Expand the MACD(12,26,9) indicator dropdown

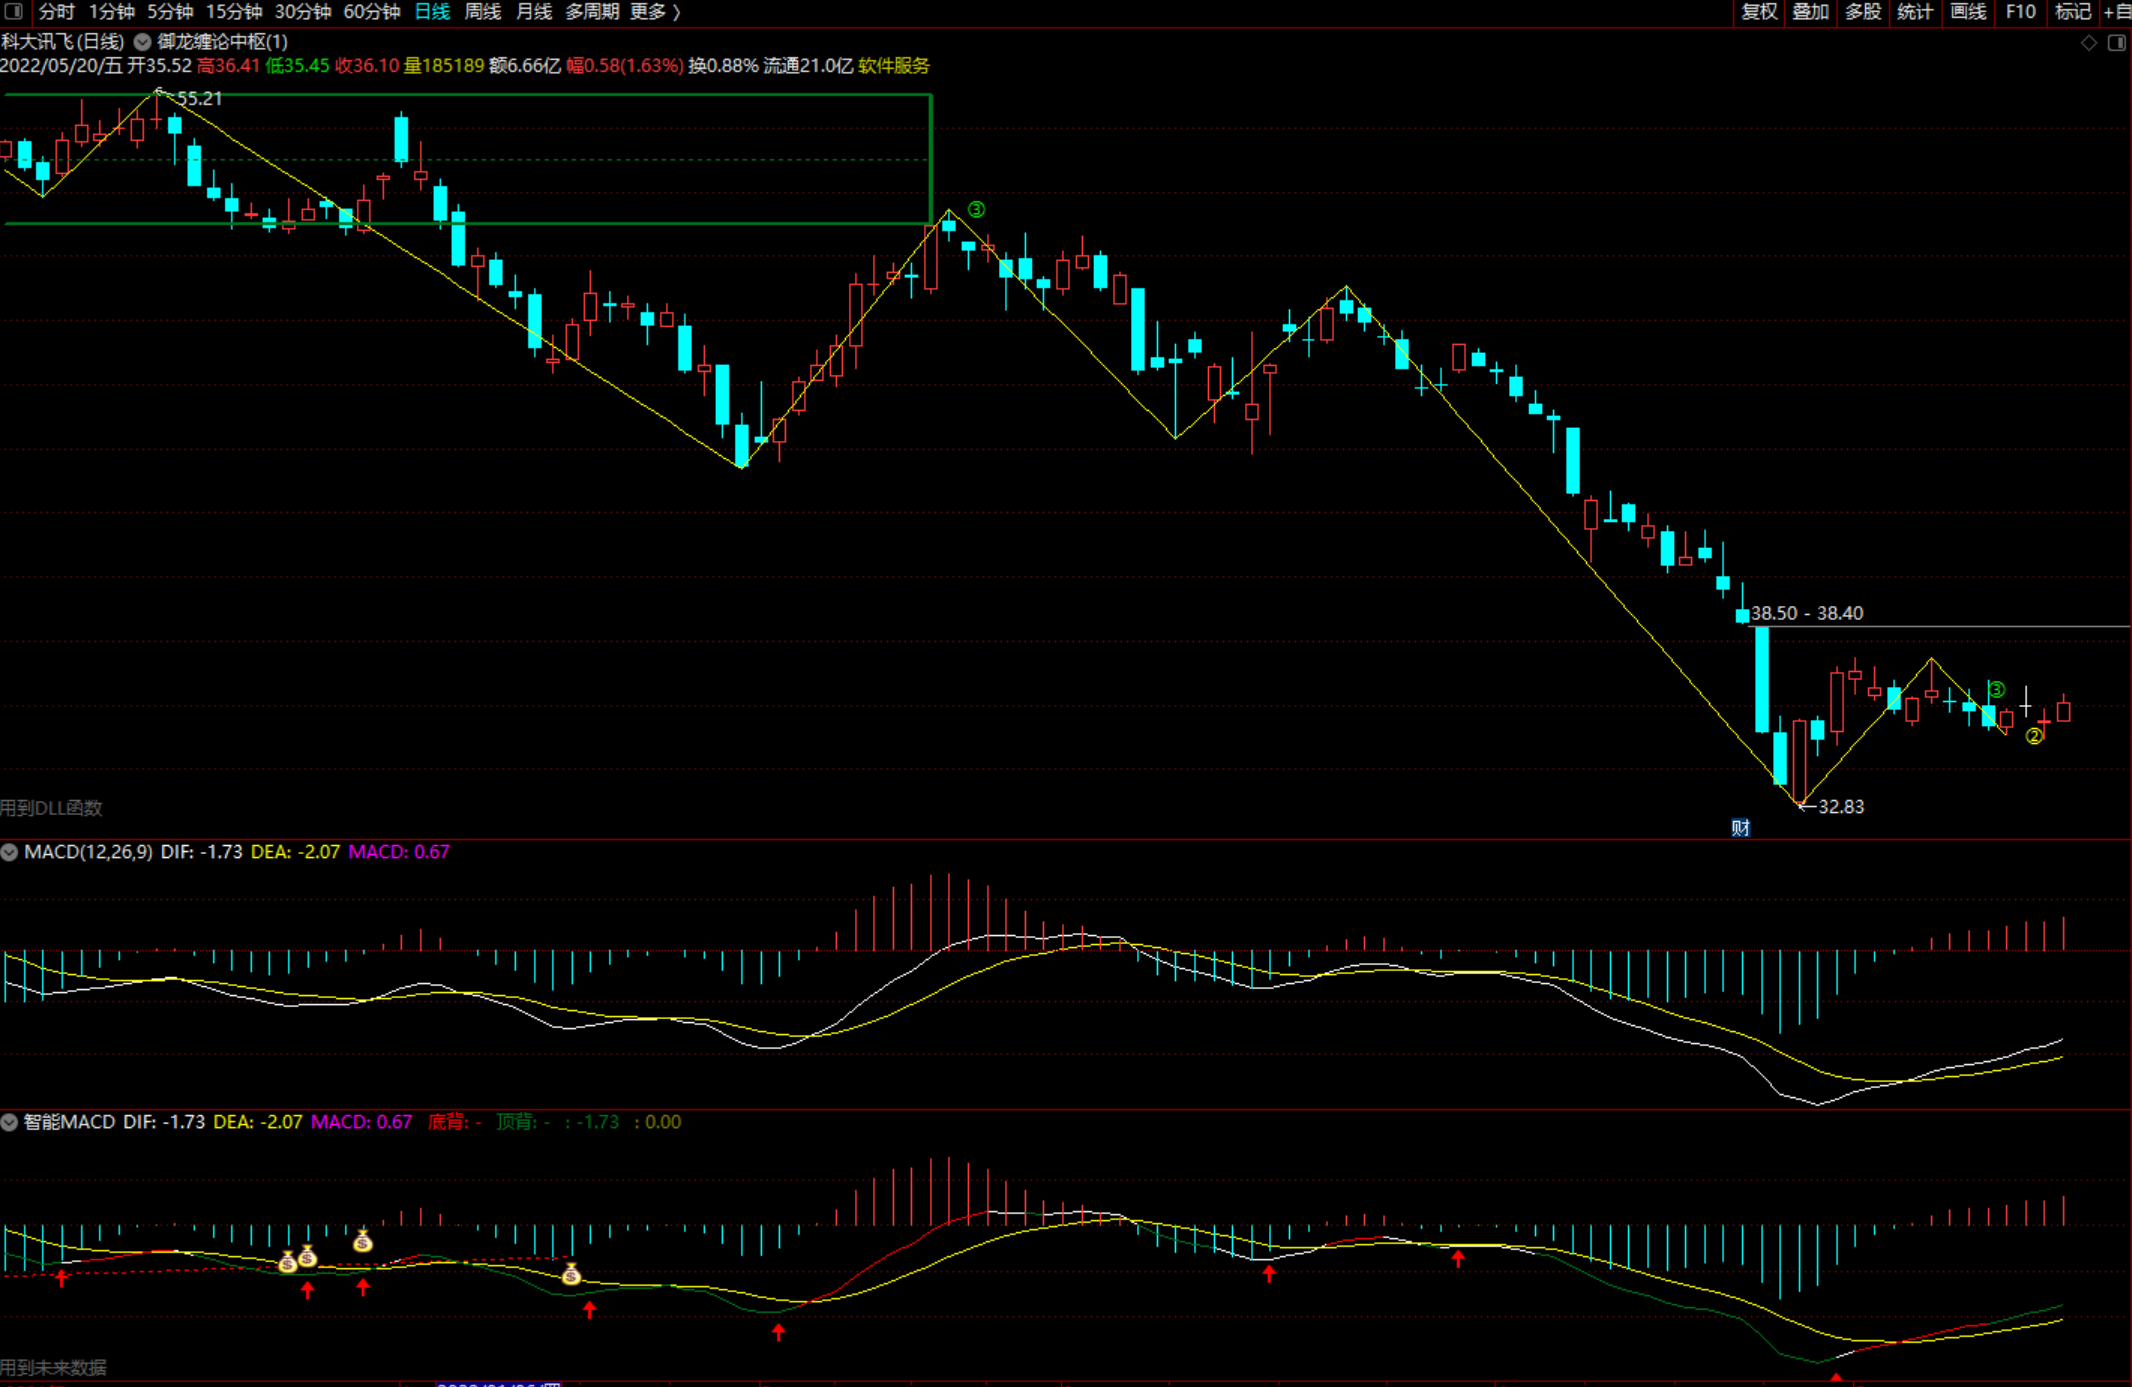click(x=10, y=852)
